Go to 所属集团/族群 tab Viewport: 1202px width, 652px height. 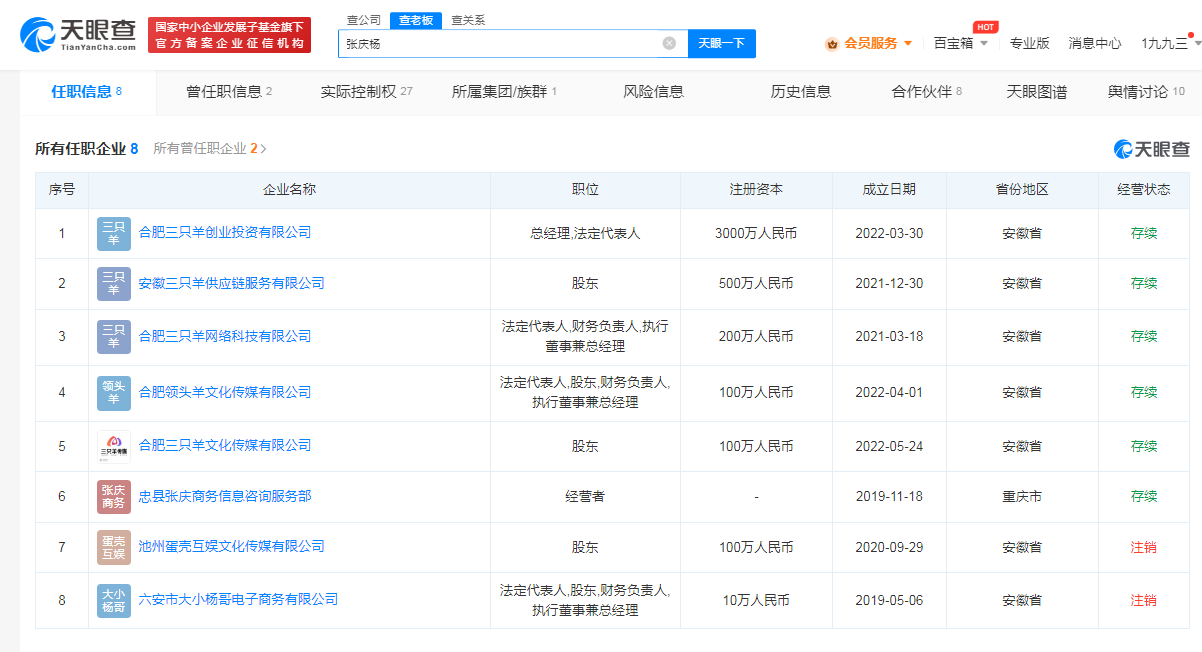[504, 92]
